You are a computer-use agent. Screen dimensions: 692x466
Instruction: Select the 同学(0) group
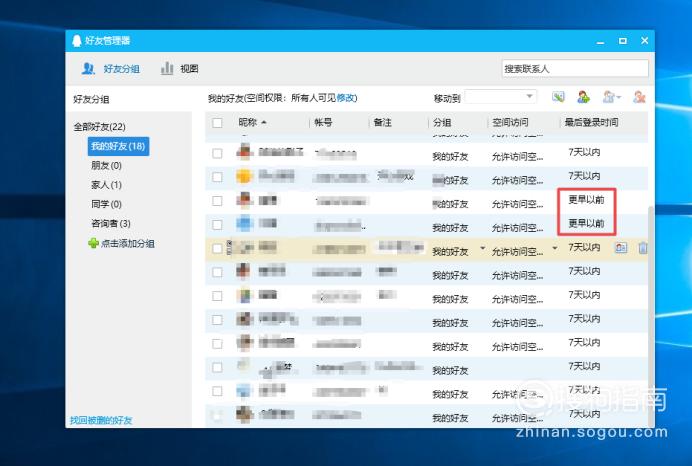pyautogui.click(x=106, y=204)
